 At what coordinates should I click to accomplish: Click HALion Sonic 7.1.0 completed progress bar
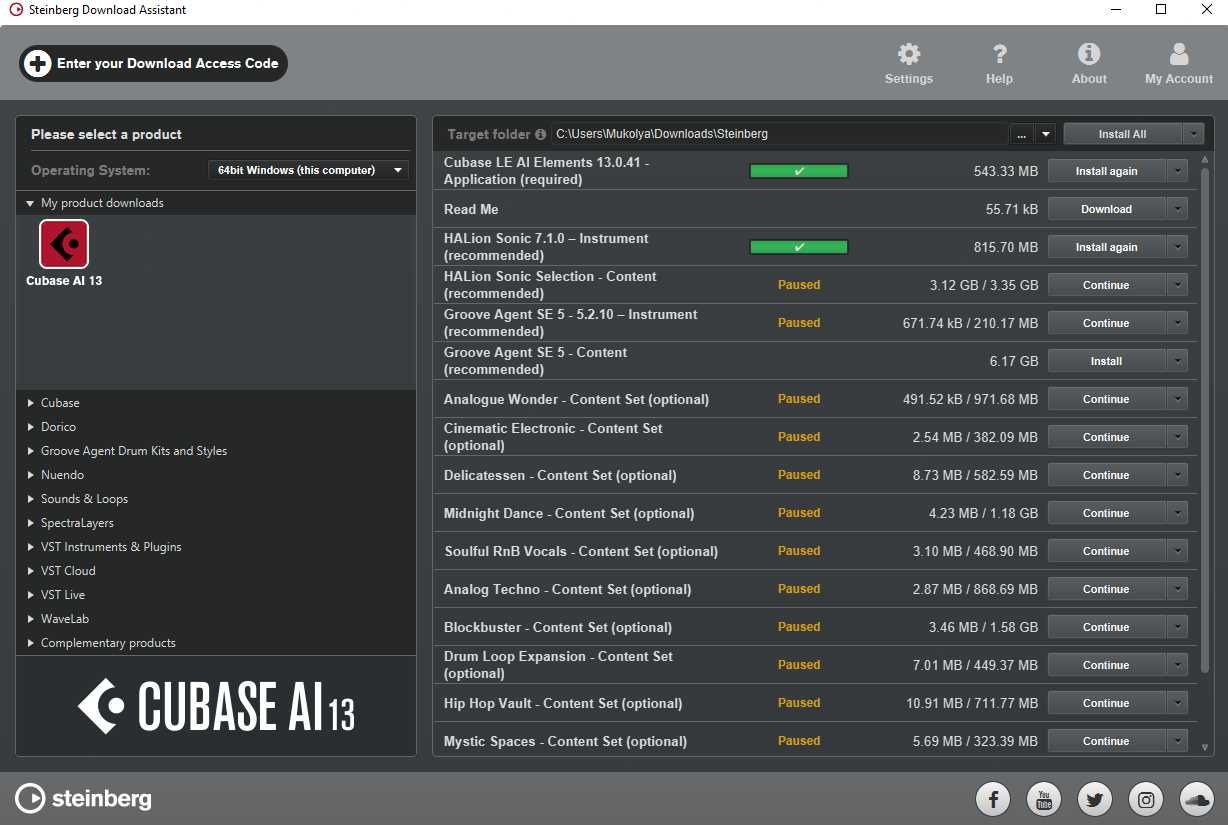(x=799, y=247)
